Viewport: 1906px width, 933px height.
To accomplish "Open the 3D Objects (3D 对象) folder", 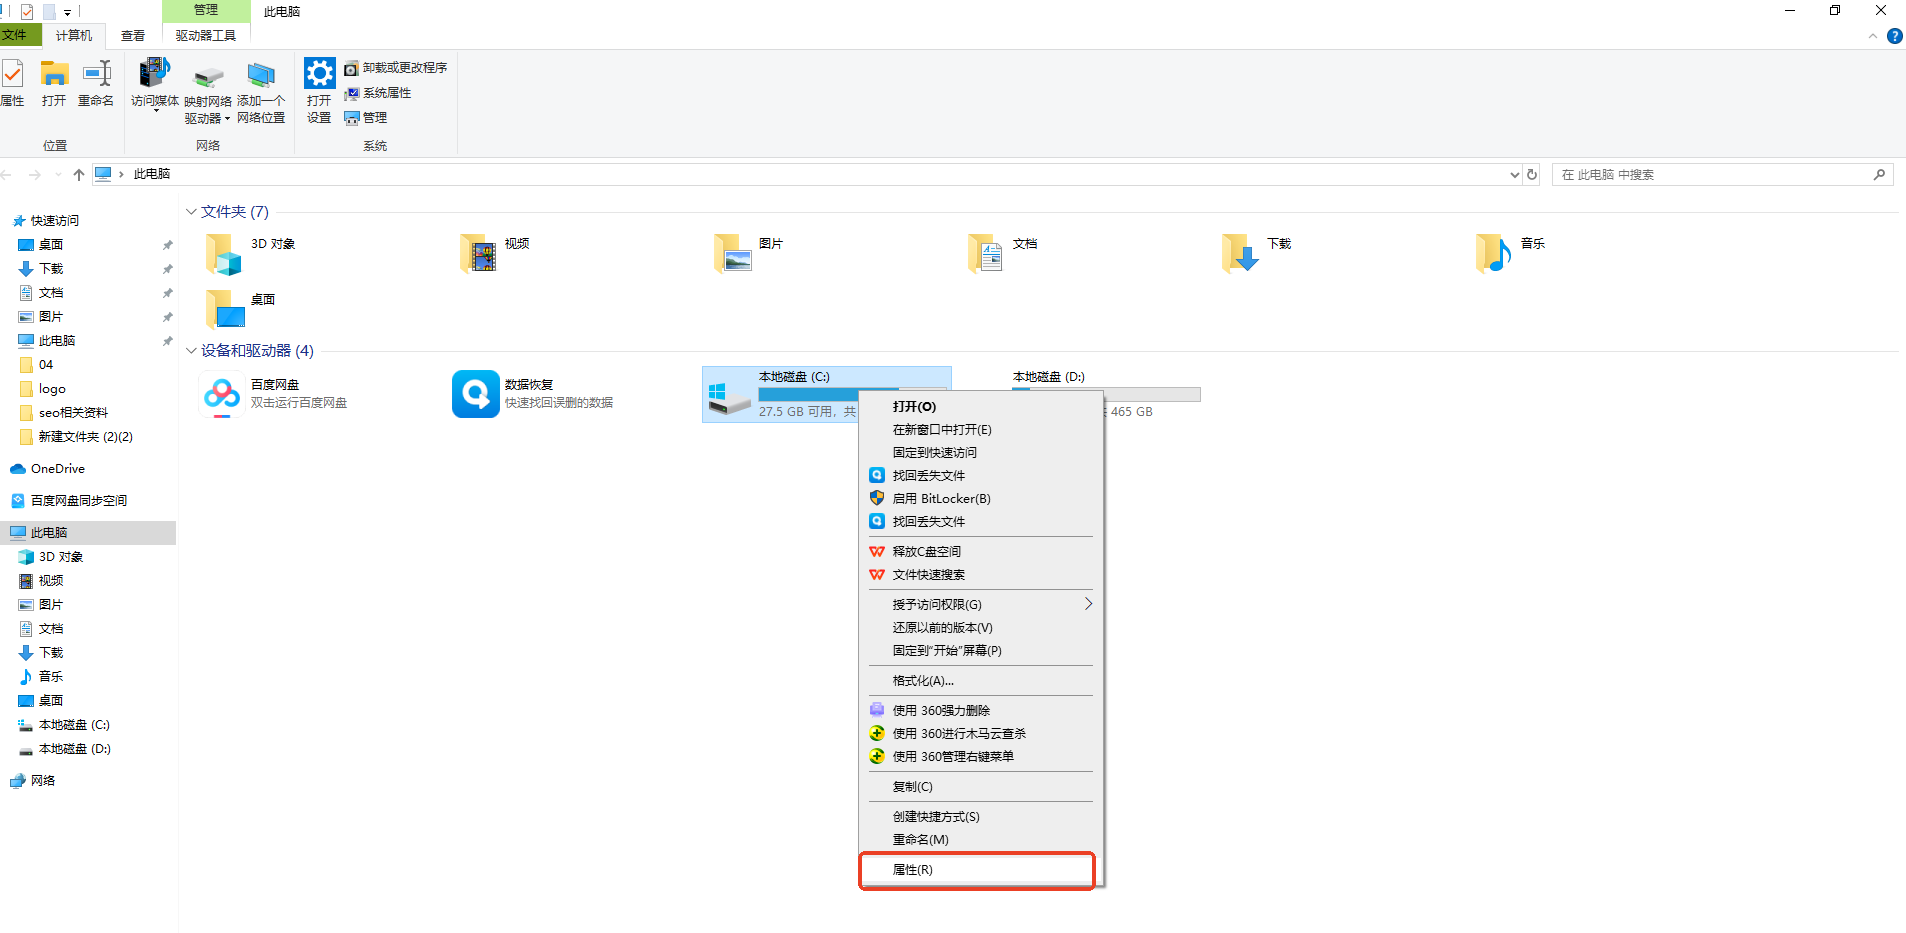I will coord(225,254).
